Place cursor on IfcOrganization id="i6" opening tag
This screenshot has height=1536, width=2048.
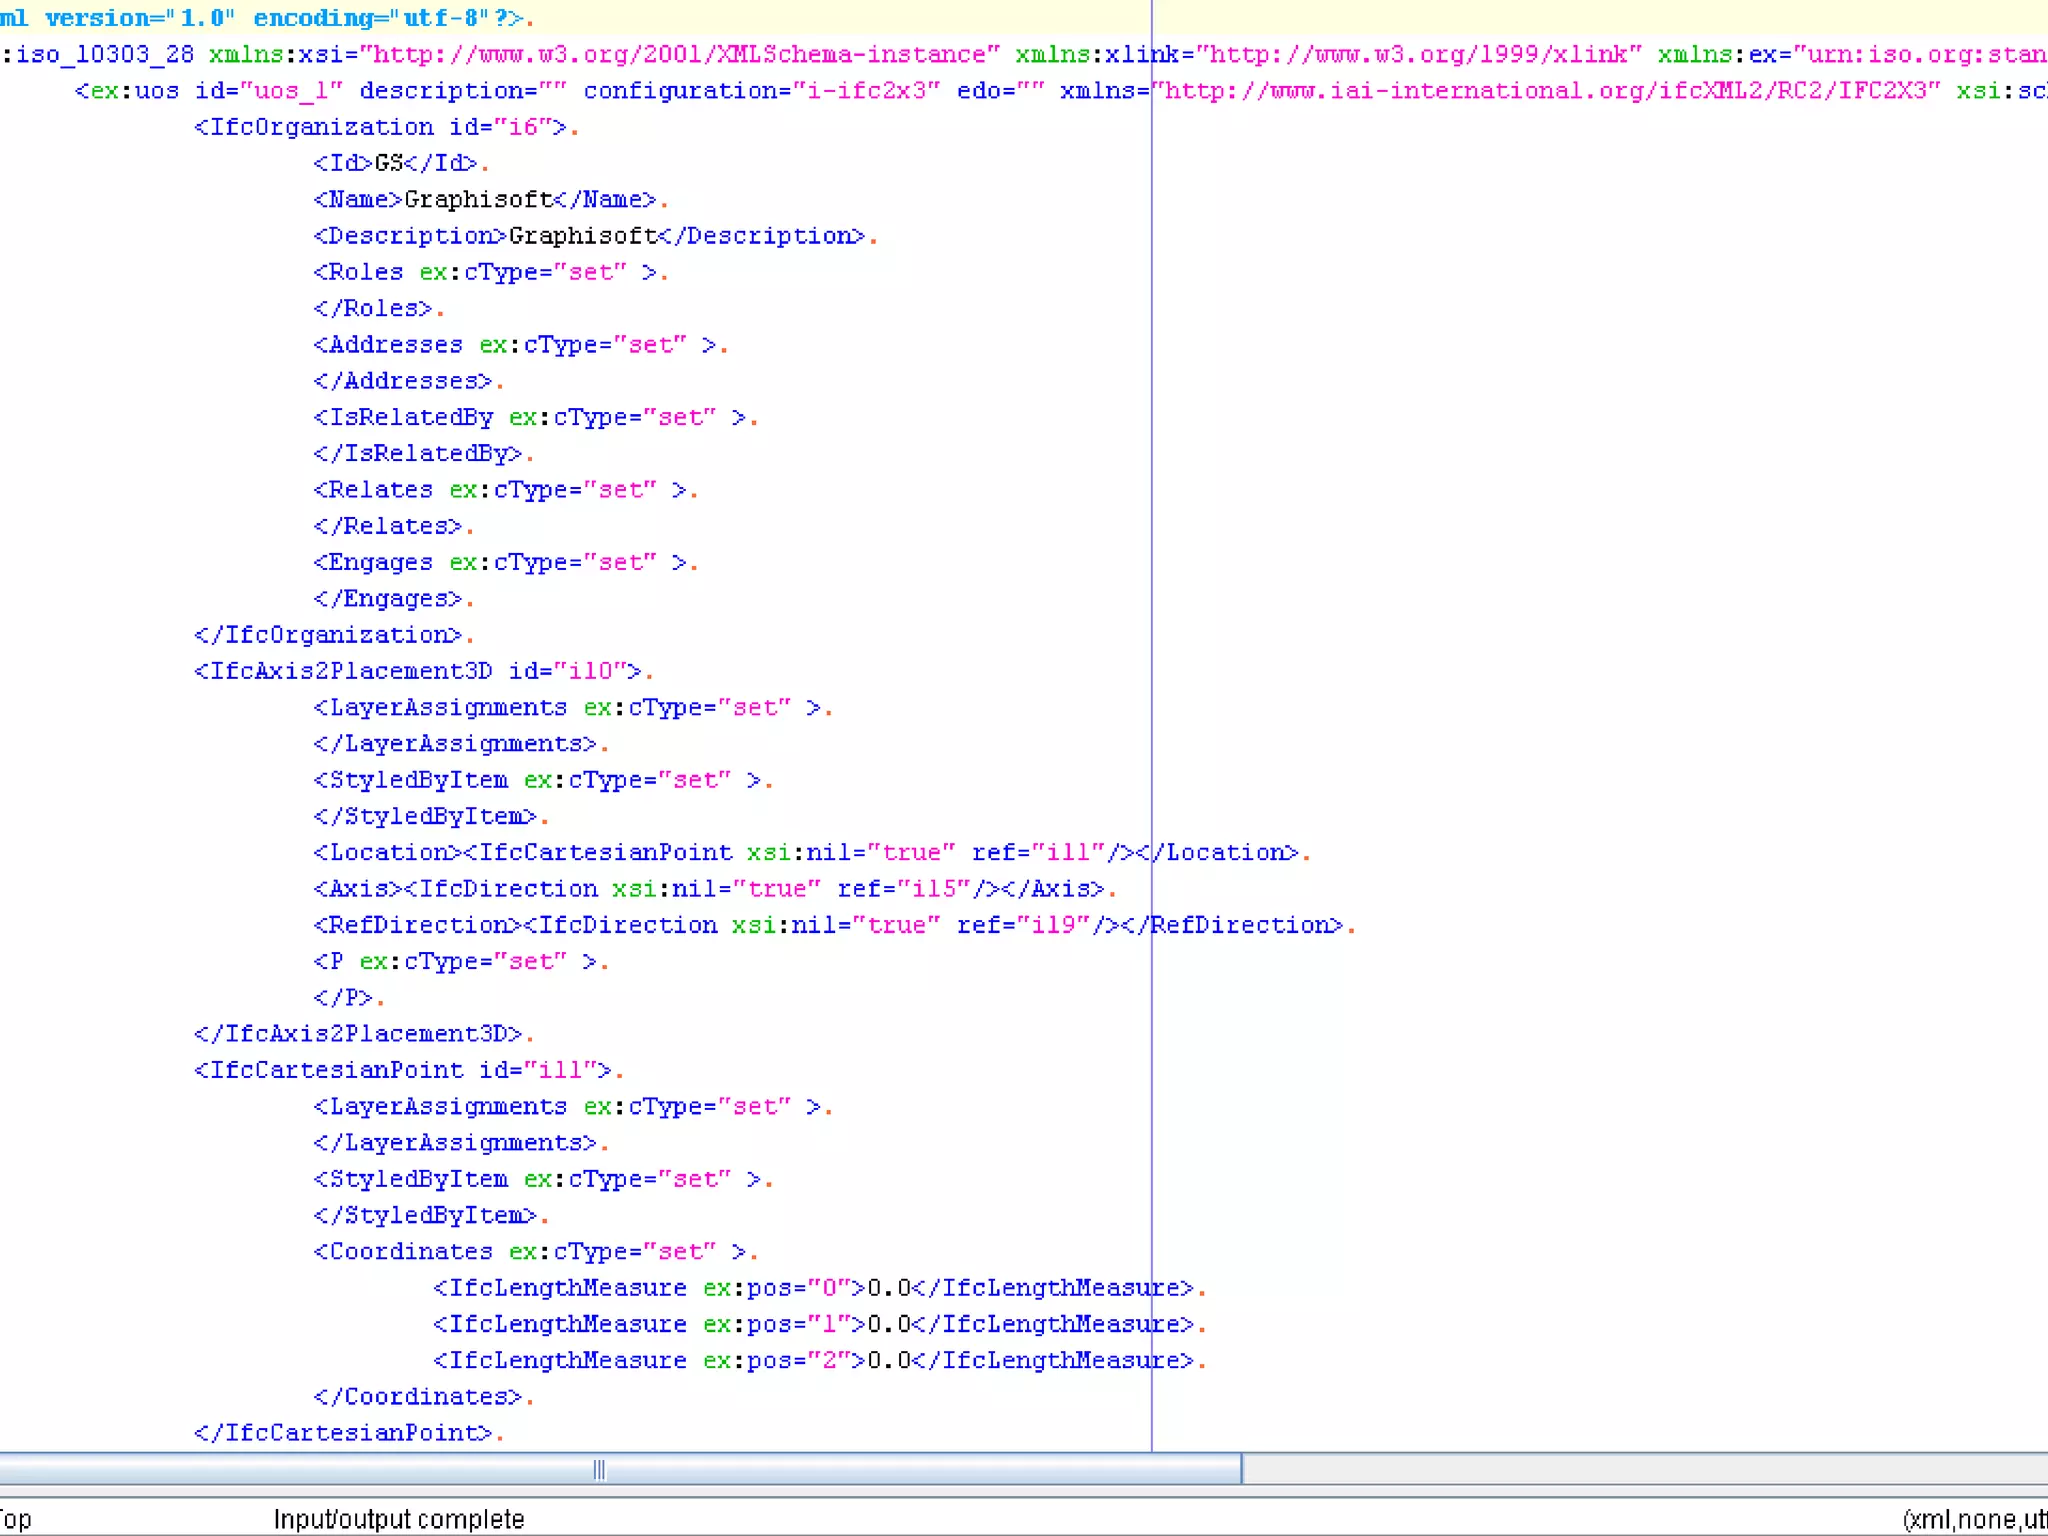380,127
